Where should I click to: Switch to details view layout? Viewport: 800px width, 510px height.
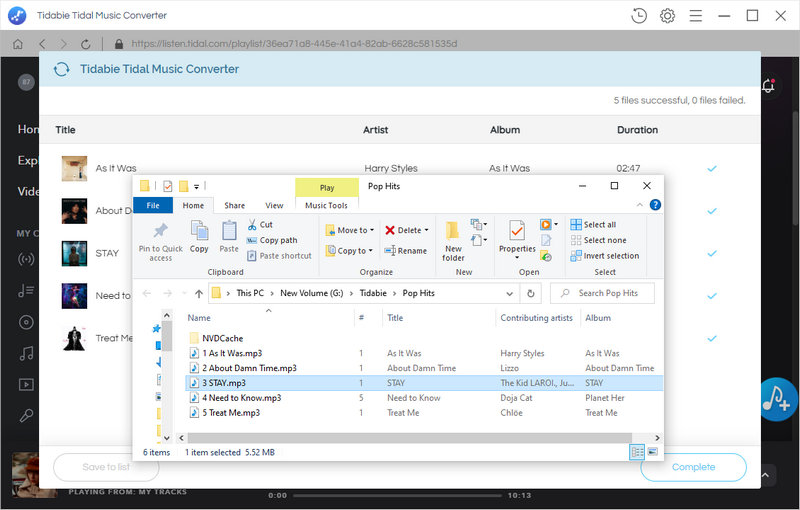tap(637, 452)
